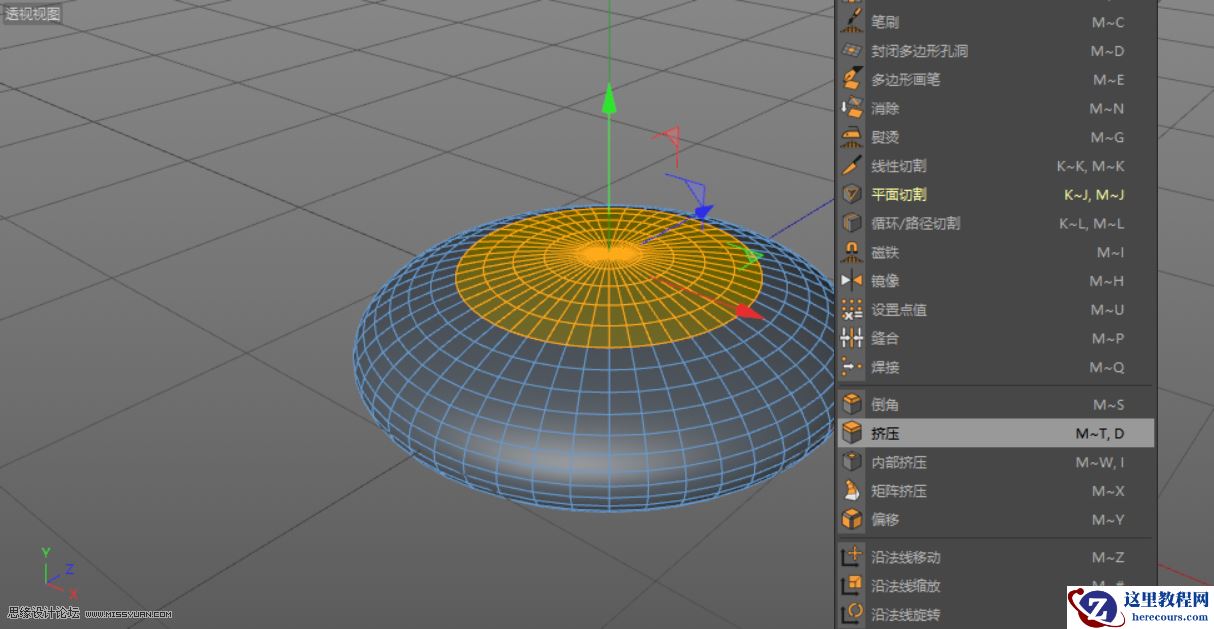
Task: Click the 封闭多边形孔洞 (Close Polygon Hole) icon
Action: click(852, 51)
